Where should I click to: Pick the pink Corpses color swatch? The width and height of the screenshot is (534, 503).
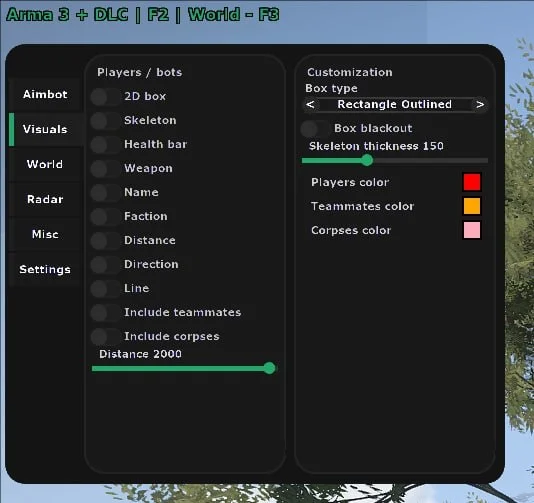(x=472, y=230)
